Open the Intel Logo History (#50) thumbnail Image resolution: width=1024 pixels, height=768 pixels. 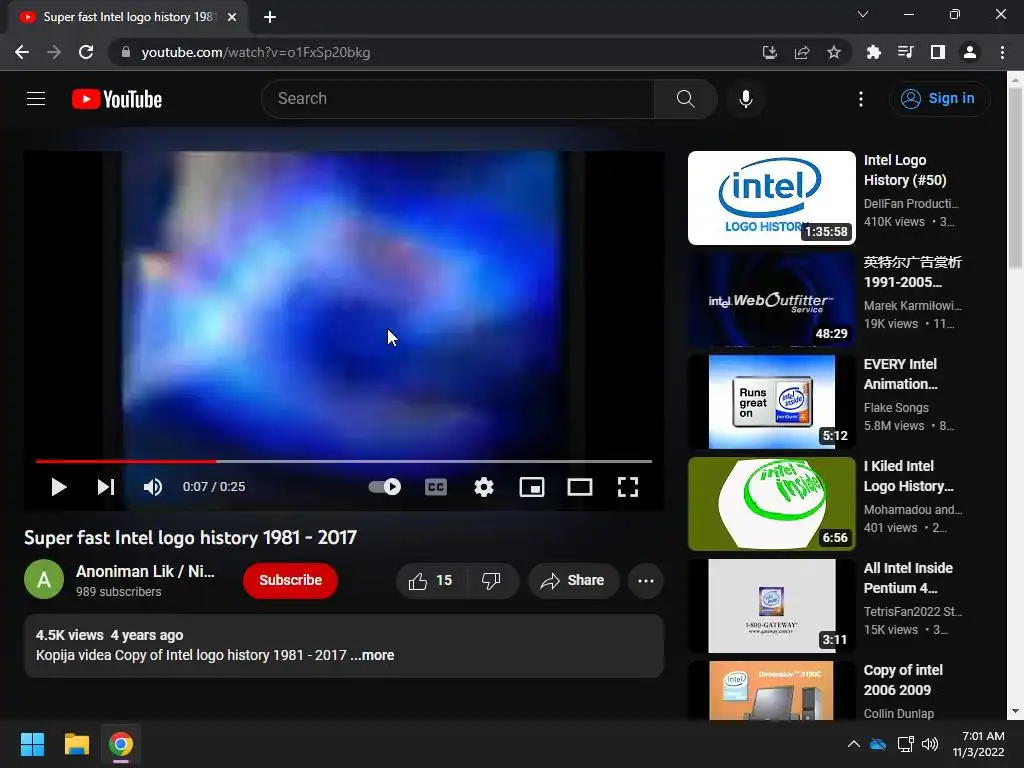point(771,198)
